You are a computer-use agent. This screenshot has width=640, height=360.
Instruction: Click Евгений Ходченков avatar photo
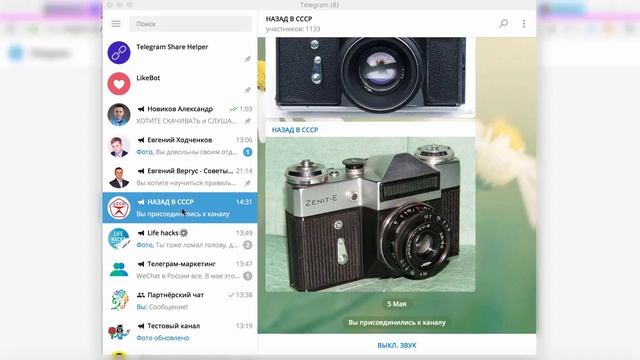(119, 146)
